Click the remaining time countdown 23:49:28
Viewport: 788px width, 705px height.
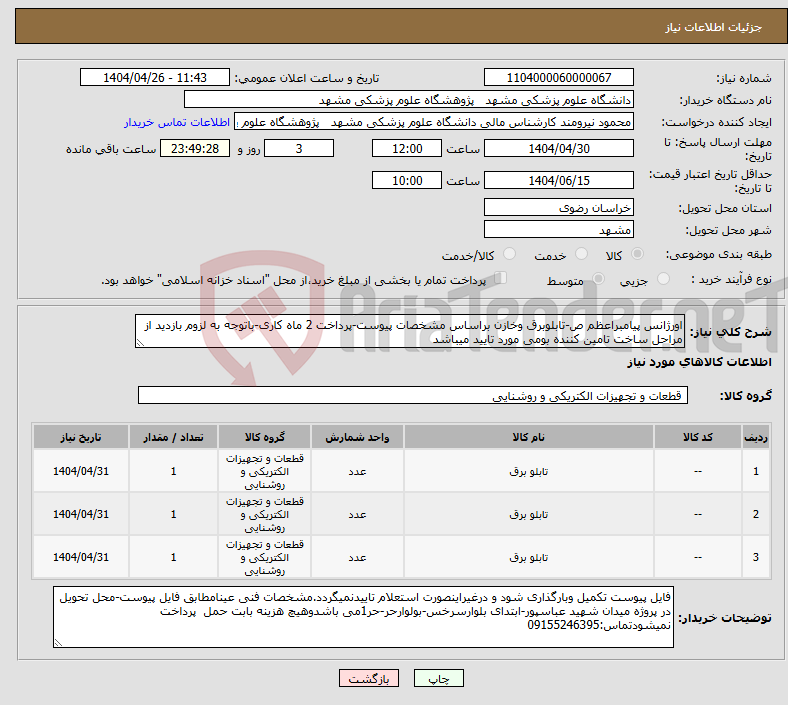point(195,149)
